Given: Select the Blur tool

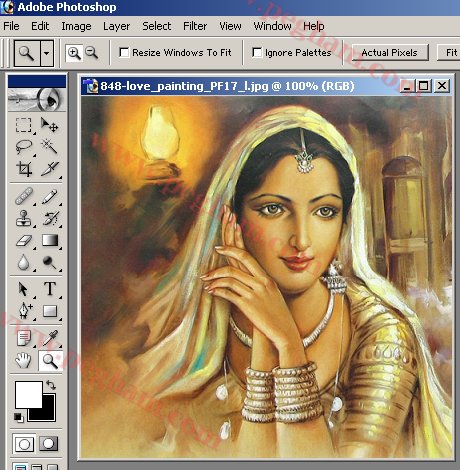Looking at the screenshot, I should pos(23,262).
